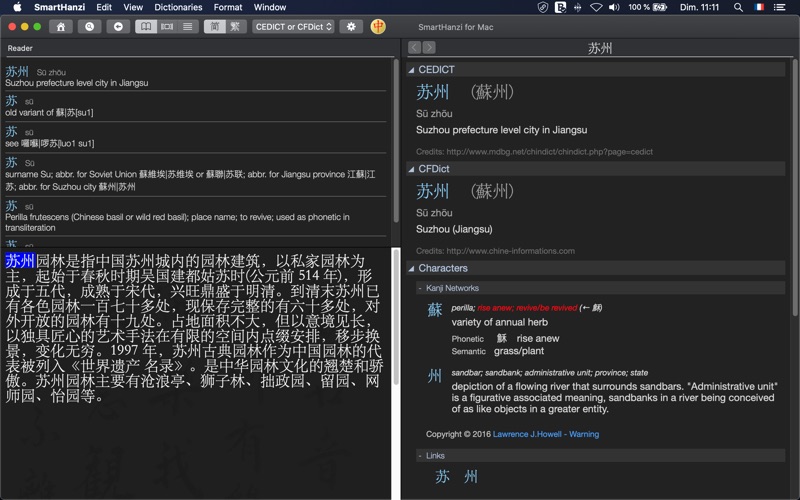
Task: Click the dictionary pane scrollbar
Action: (795, 188)
